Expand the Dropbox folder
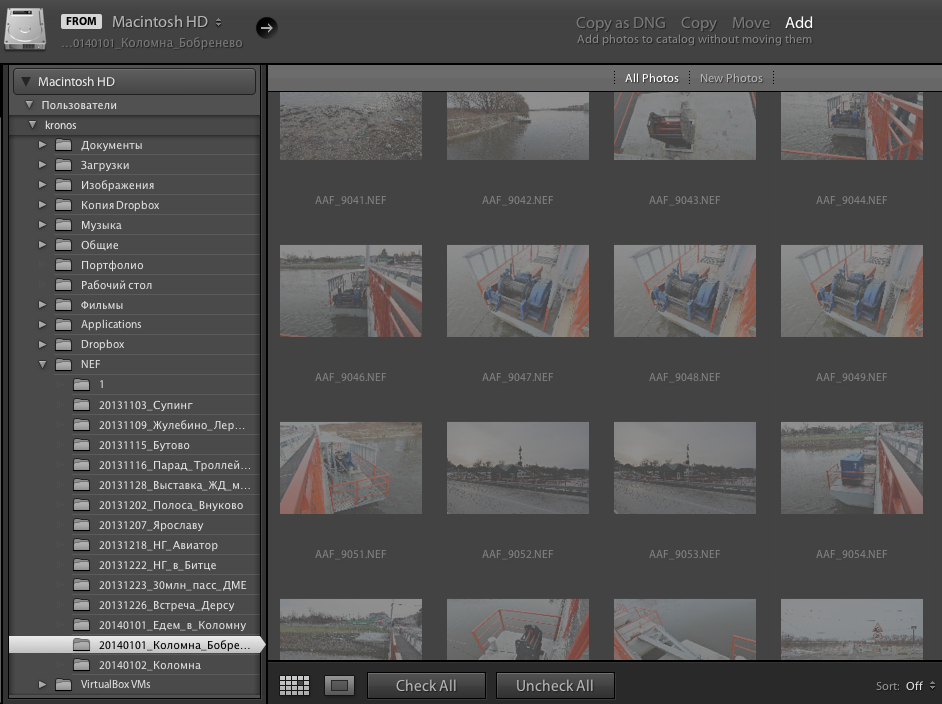The height and width of the screenshot is (704, 942). coord(42,344)
